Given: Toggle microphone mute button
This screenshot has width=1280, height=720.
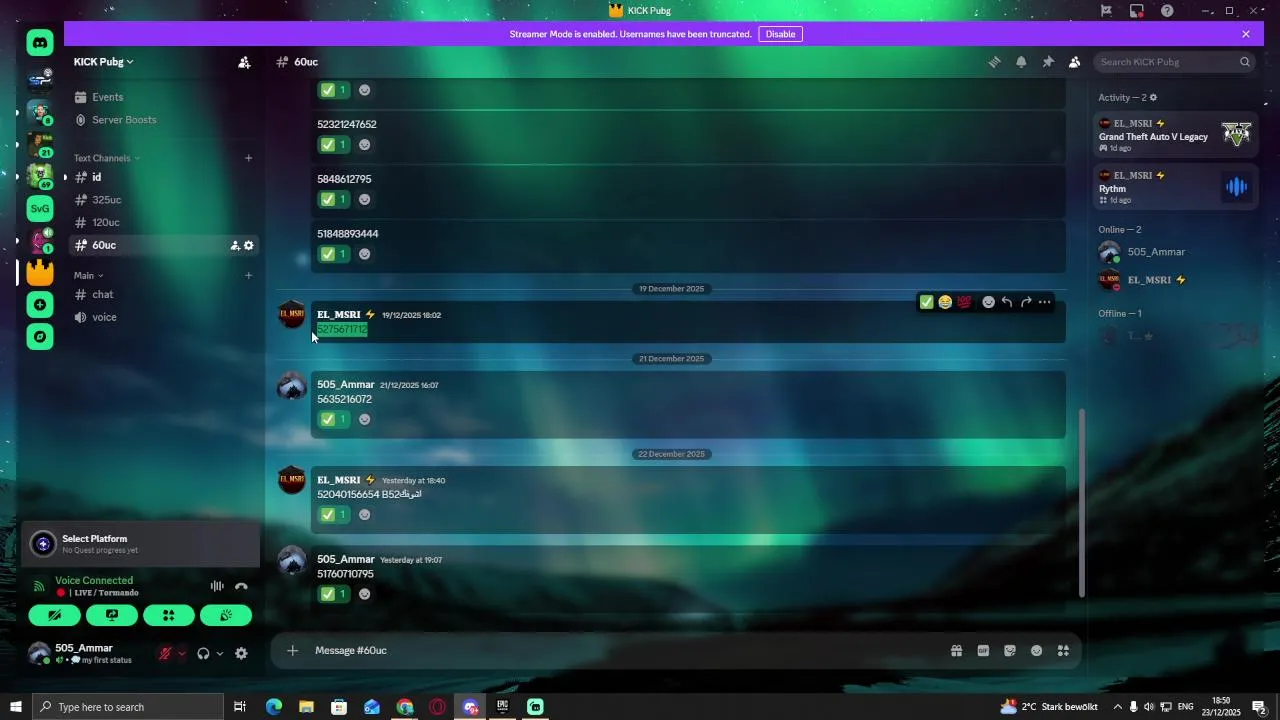Looking at the screenshot, I should [165, 653].
